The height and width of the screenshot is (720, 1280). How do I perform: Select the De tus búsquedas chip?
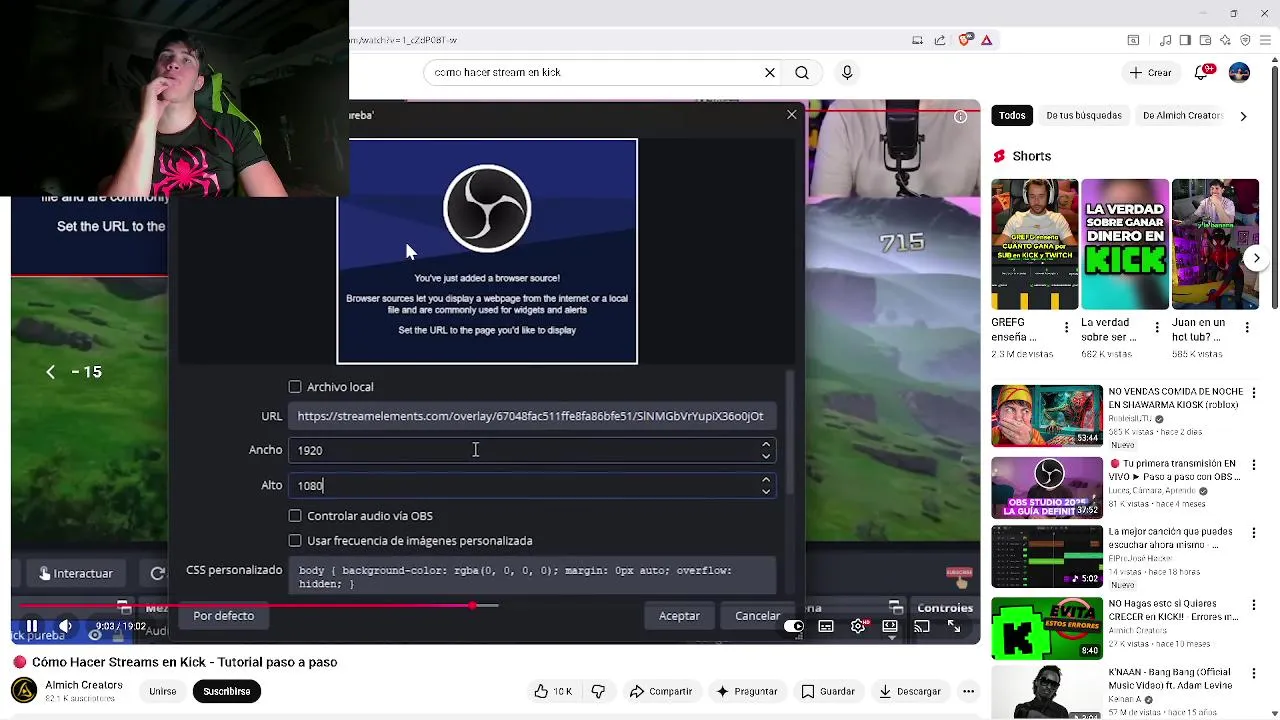point(1084,116)
